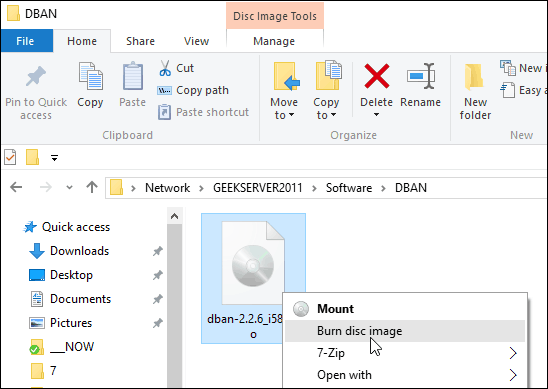548x389 pixels.
Task: Open the folder named 7 in navigation pane
Action: click(53, 371)
